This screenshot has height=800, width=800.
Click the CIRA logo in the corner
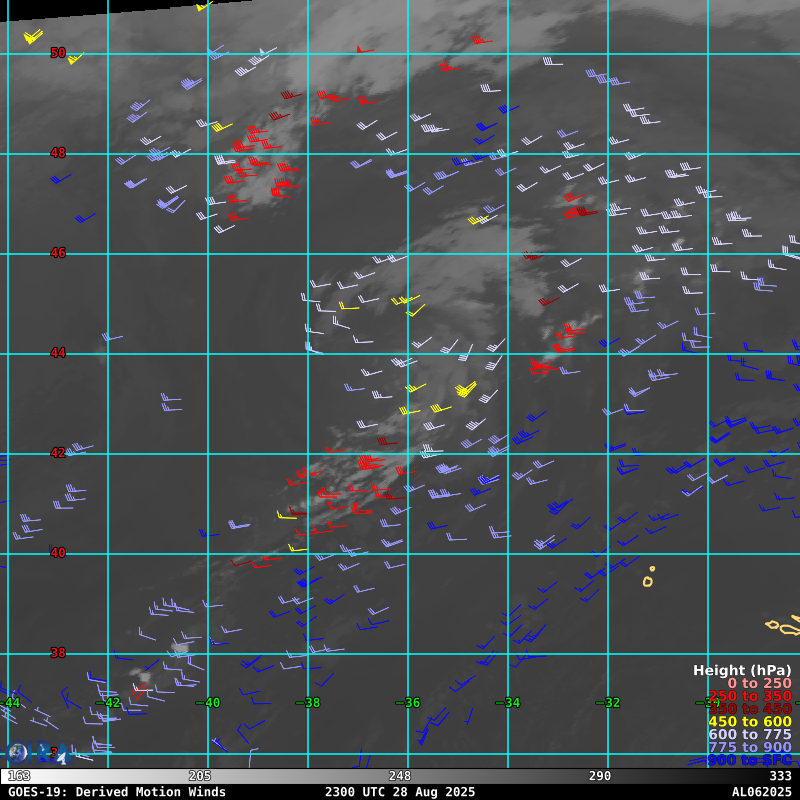tap(38, 754)
